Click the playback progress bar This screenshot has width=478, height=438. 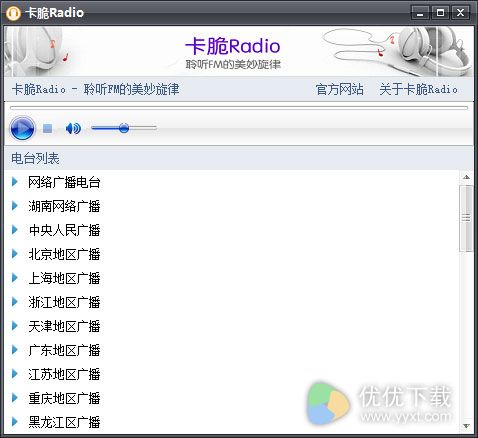(x=239, y=108)
